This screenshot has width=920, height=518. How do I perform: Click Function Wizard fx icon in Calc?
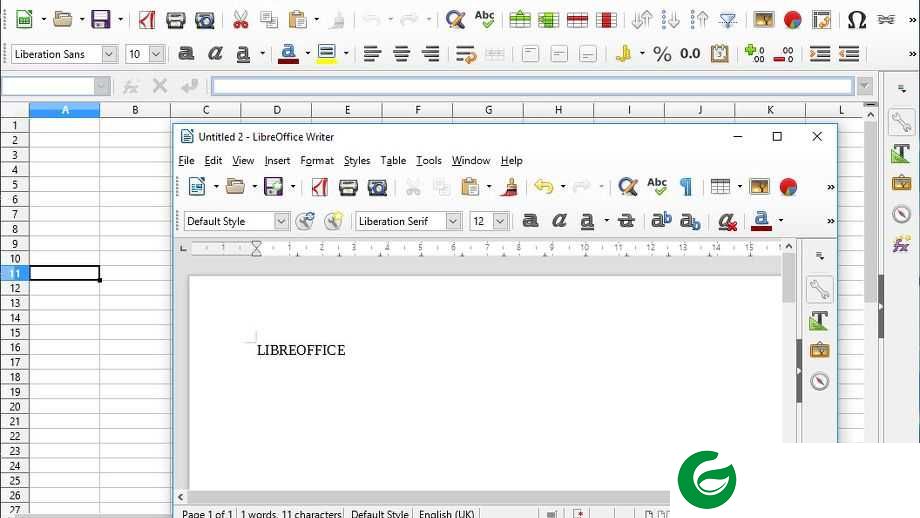coord(130,87)
